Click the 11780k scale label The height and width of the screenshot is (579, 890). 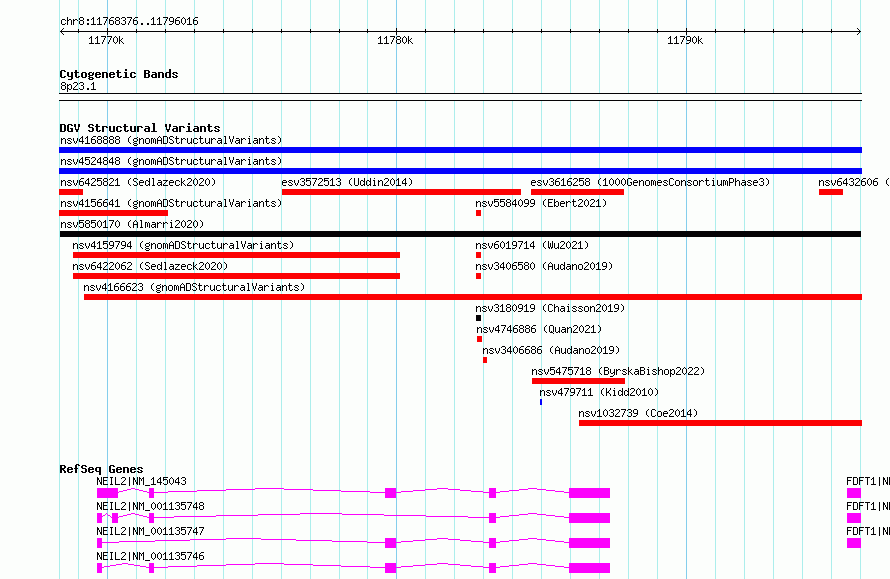coord(395,40)
